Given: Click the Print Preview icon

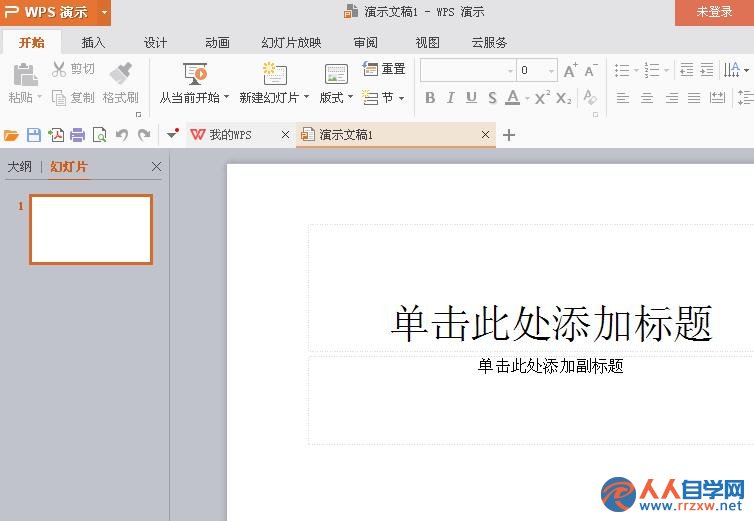Looking at the screenshot, I should [100, 135].
